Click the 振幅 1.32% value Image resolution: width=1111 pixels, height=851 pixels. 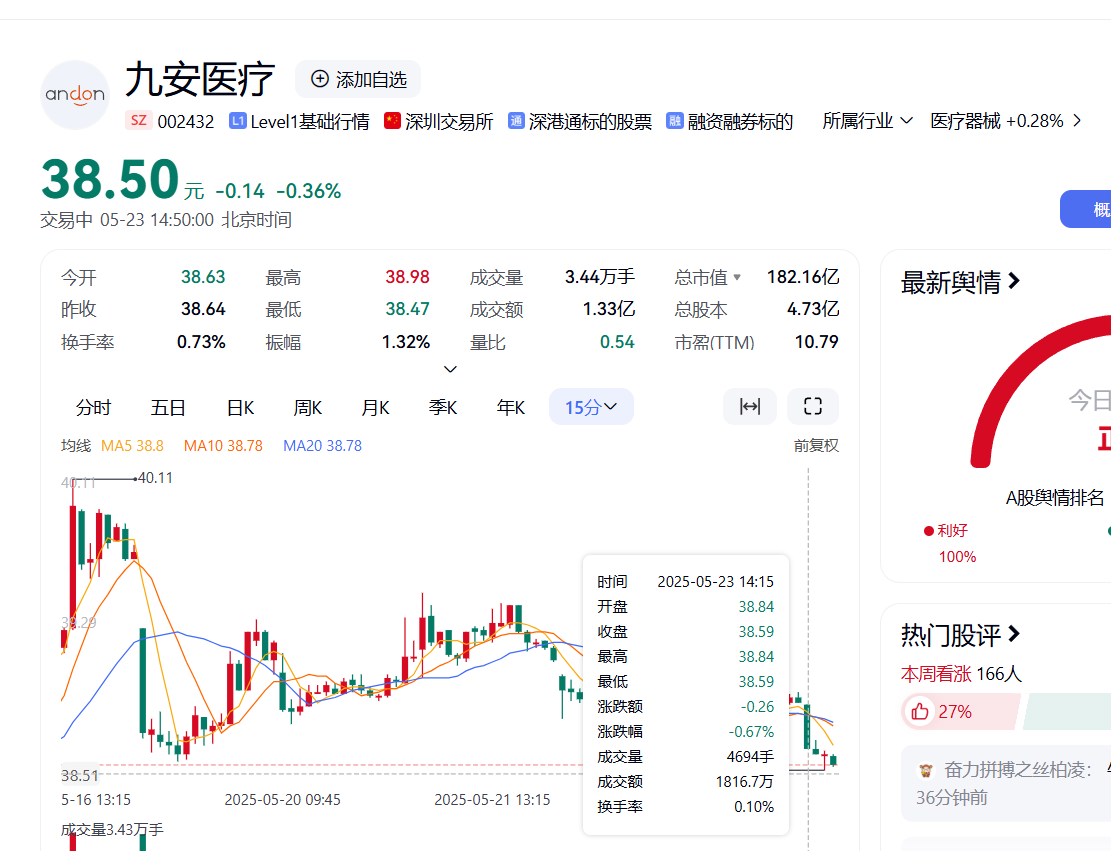(406, 342)
